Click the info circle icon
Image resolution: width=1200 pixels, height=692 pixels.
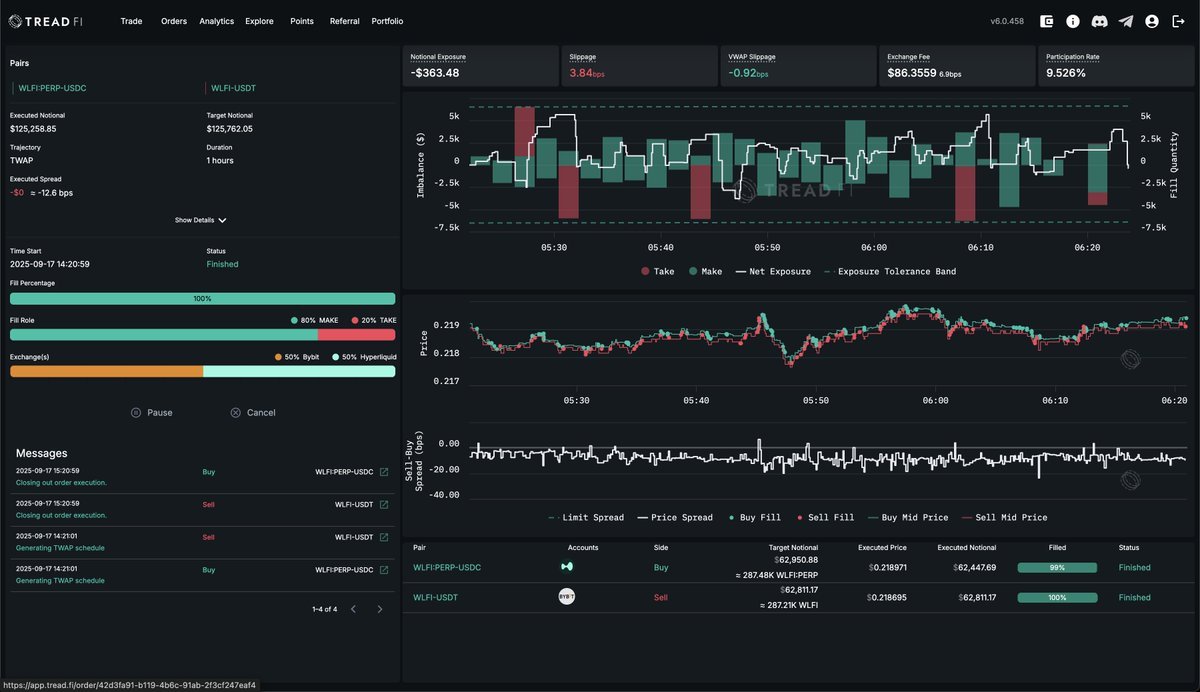tap(1073, 21)
